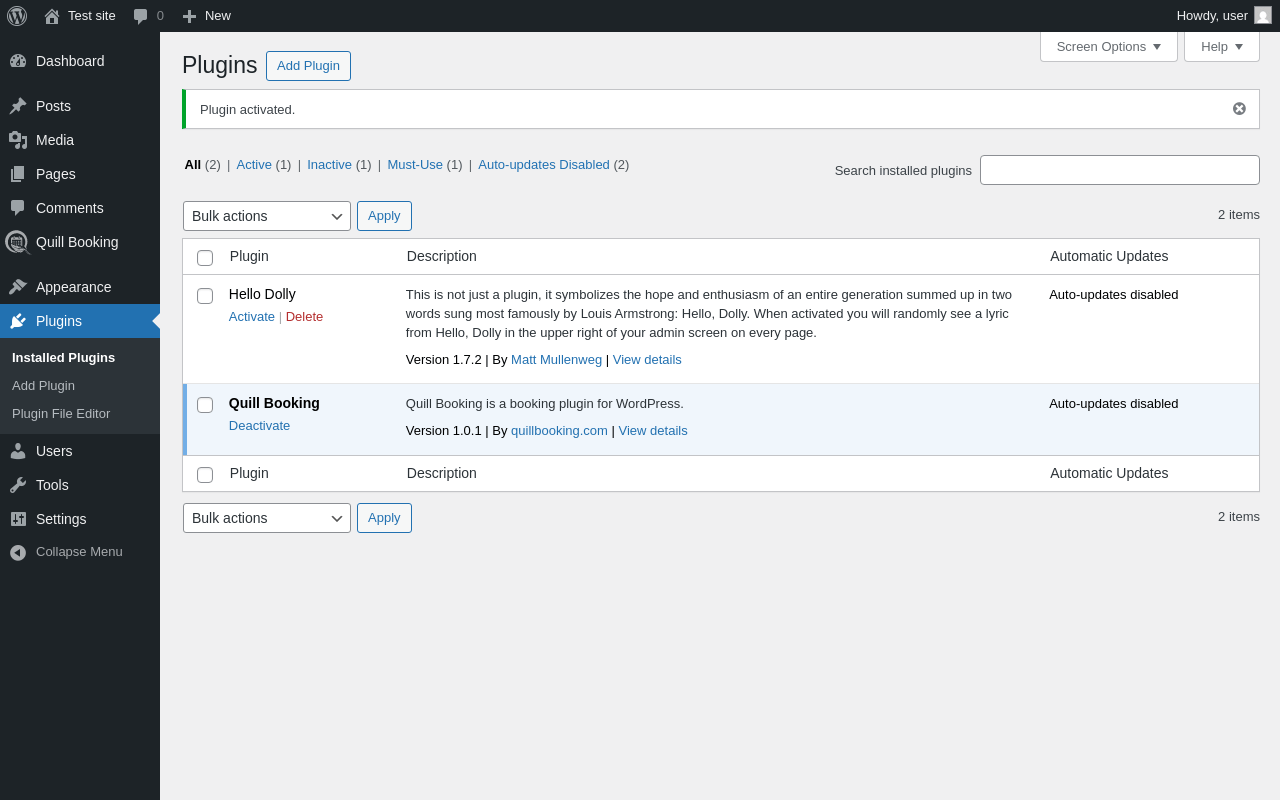Viewport: 1280px width, 800px height.
Task: Open Installed Plugins submenu item
Action: point(63,358)
